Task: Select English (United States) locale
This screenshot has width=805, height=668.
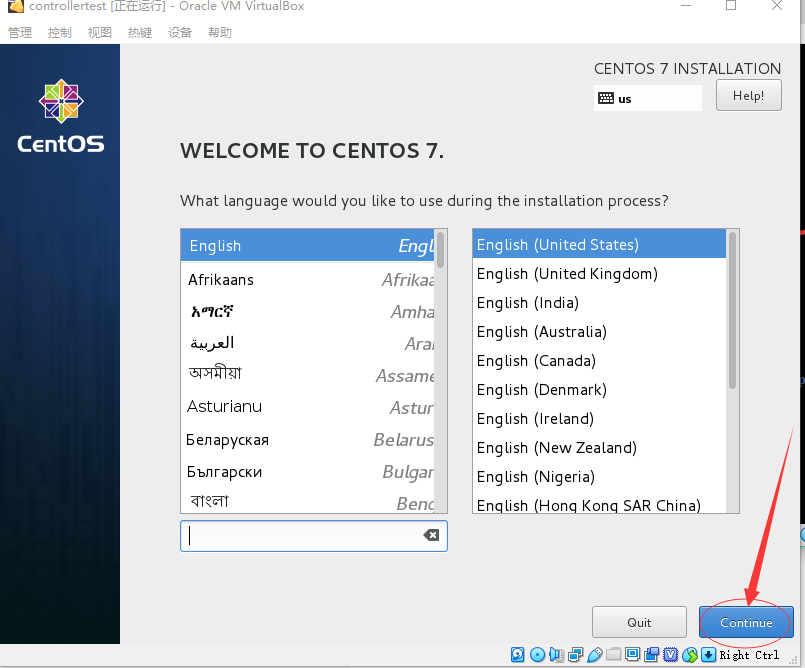Action: (599, 244)
